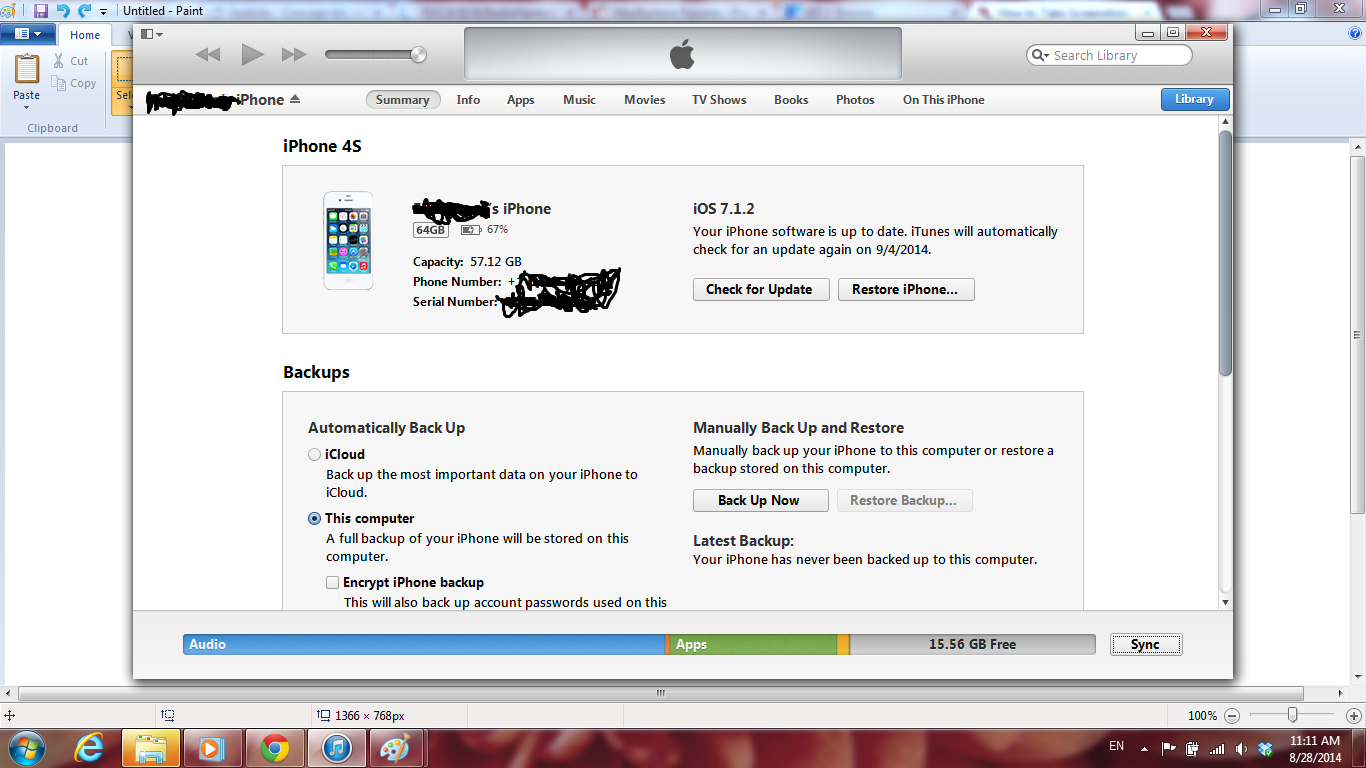Click the Fast Forward button in iTunes

(x=294, y=55)
